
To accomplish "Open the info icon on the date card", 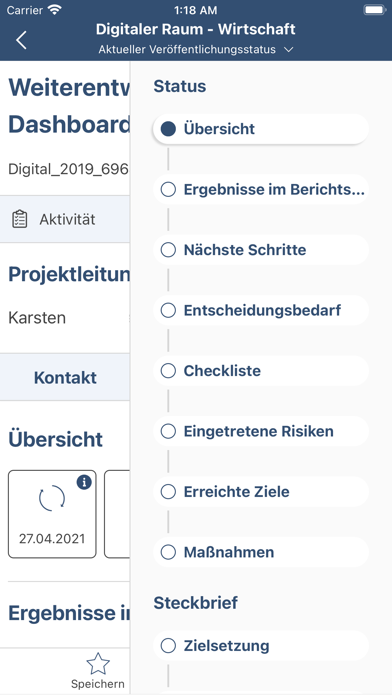I will 84,482.
